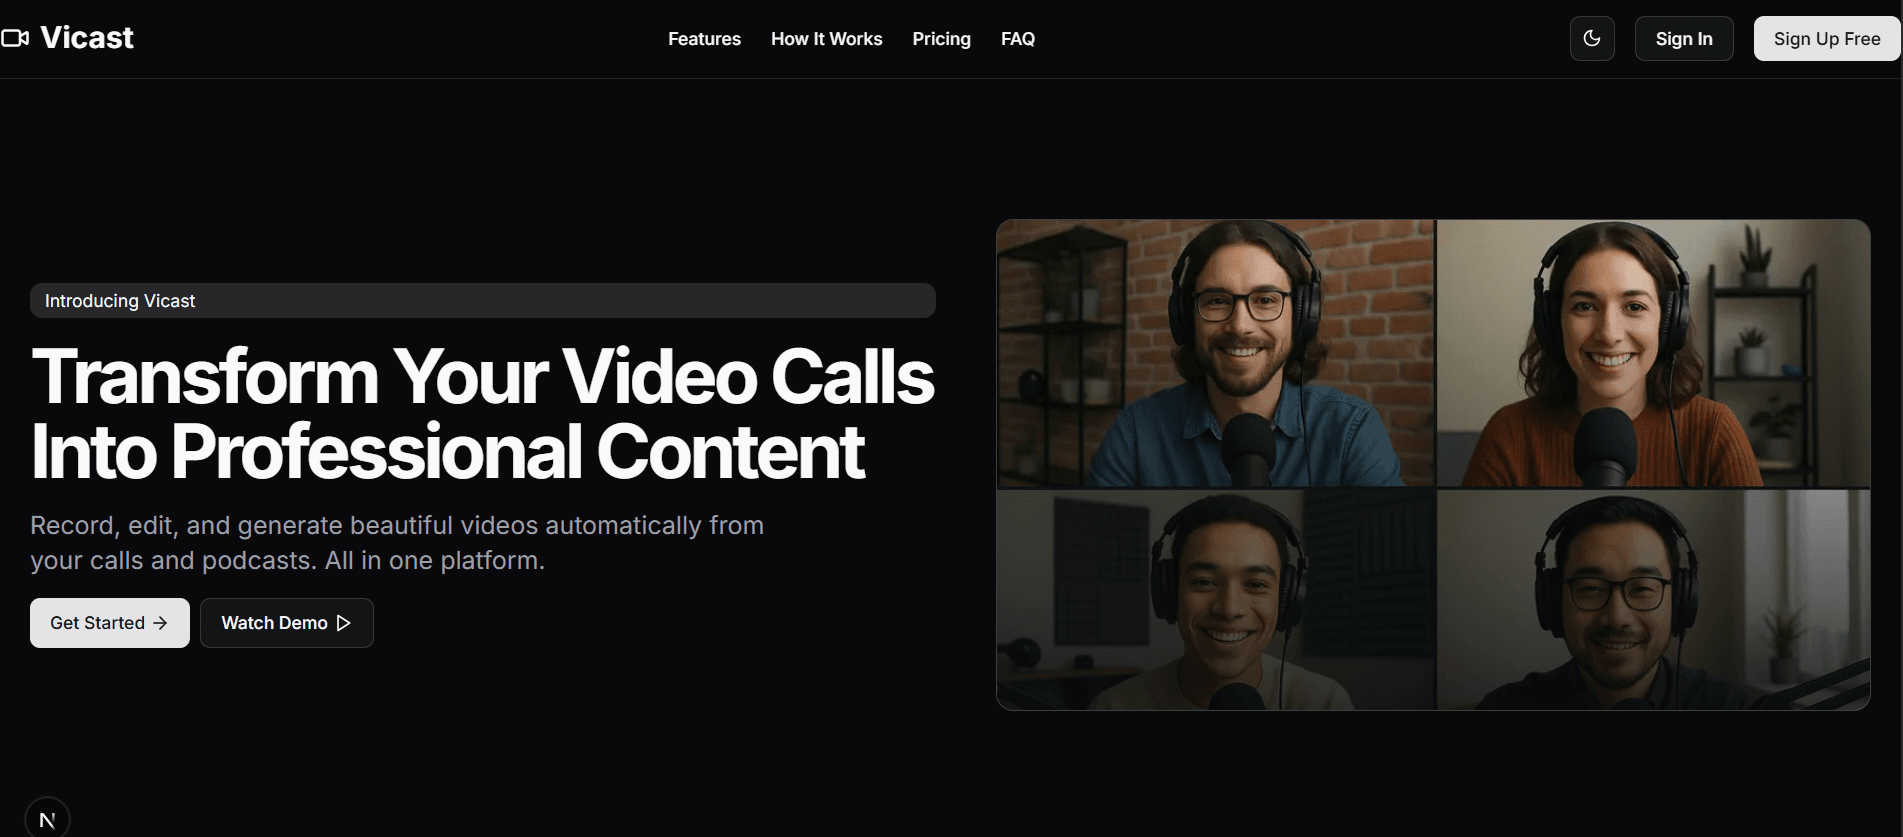Select the woman in orange sweater tile
The image size is (1903, 837).
click(1652, 353)
